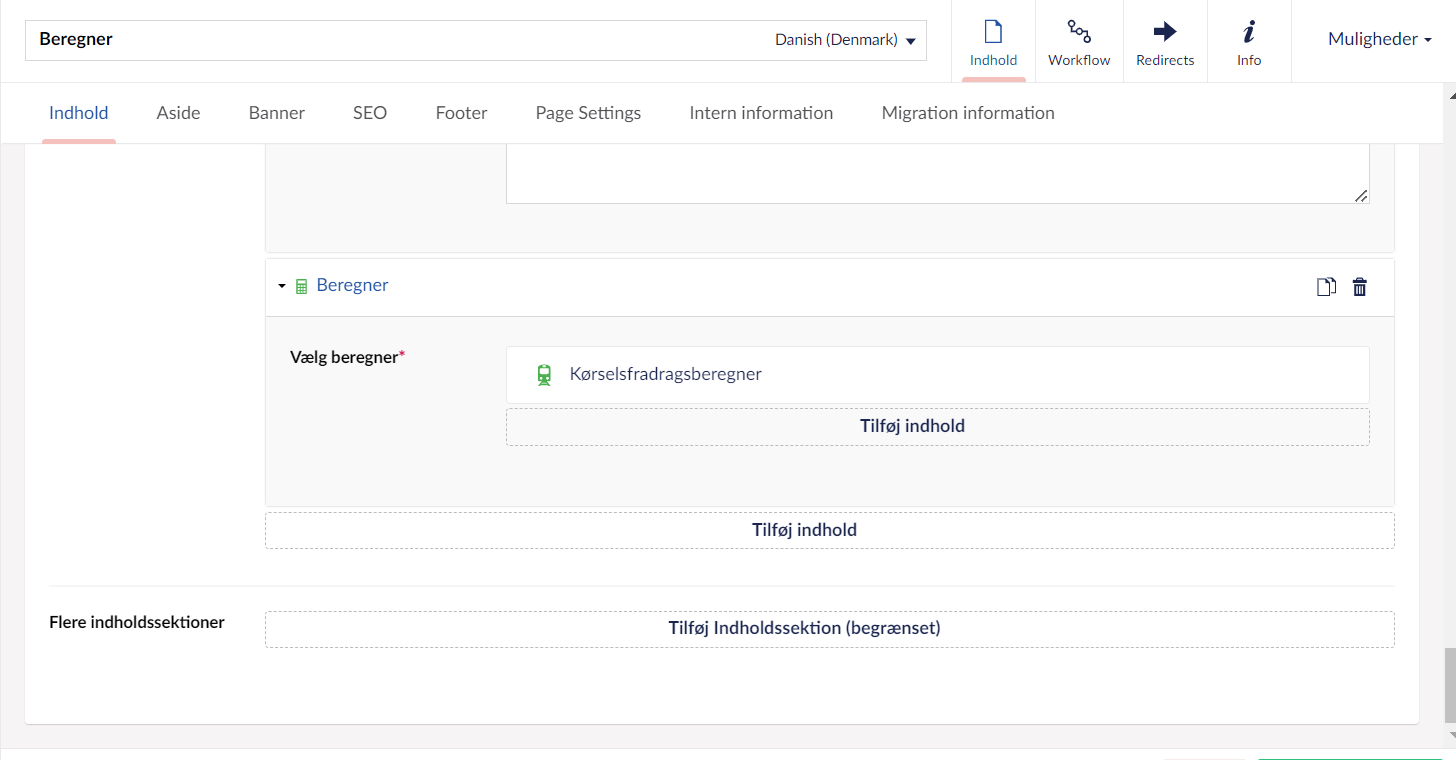This screenshot has height=760, width=1456.
Task: Click the vertical scrollbar thumb on the right
Action: tap(1449, 685)
